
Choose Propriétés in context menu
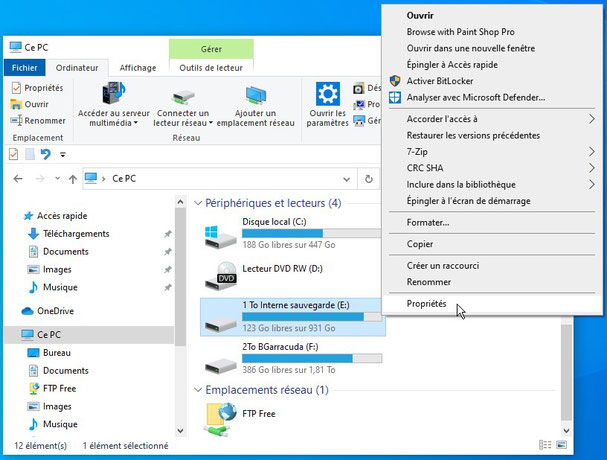tap(492, 304)
